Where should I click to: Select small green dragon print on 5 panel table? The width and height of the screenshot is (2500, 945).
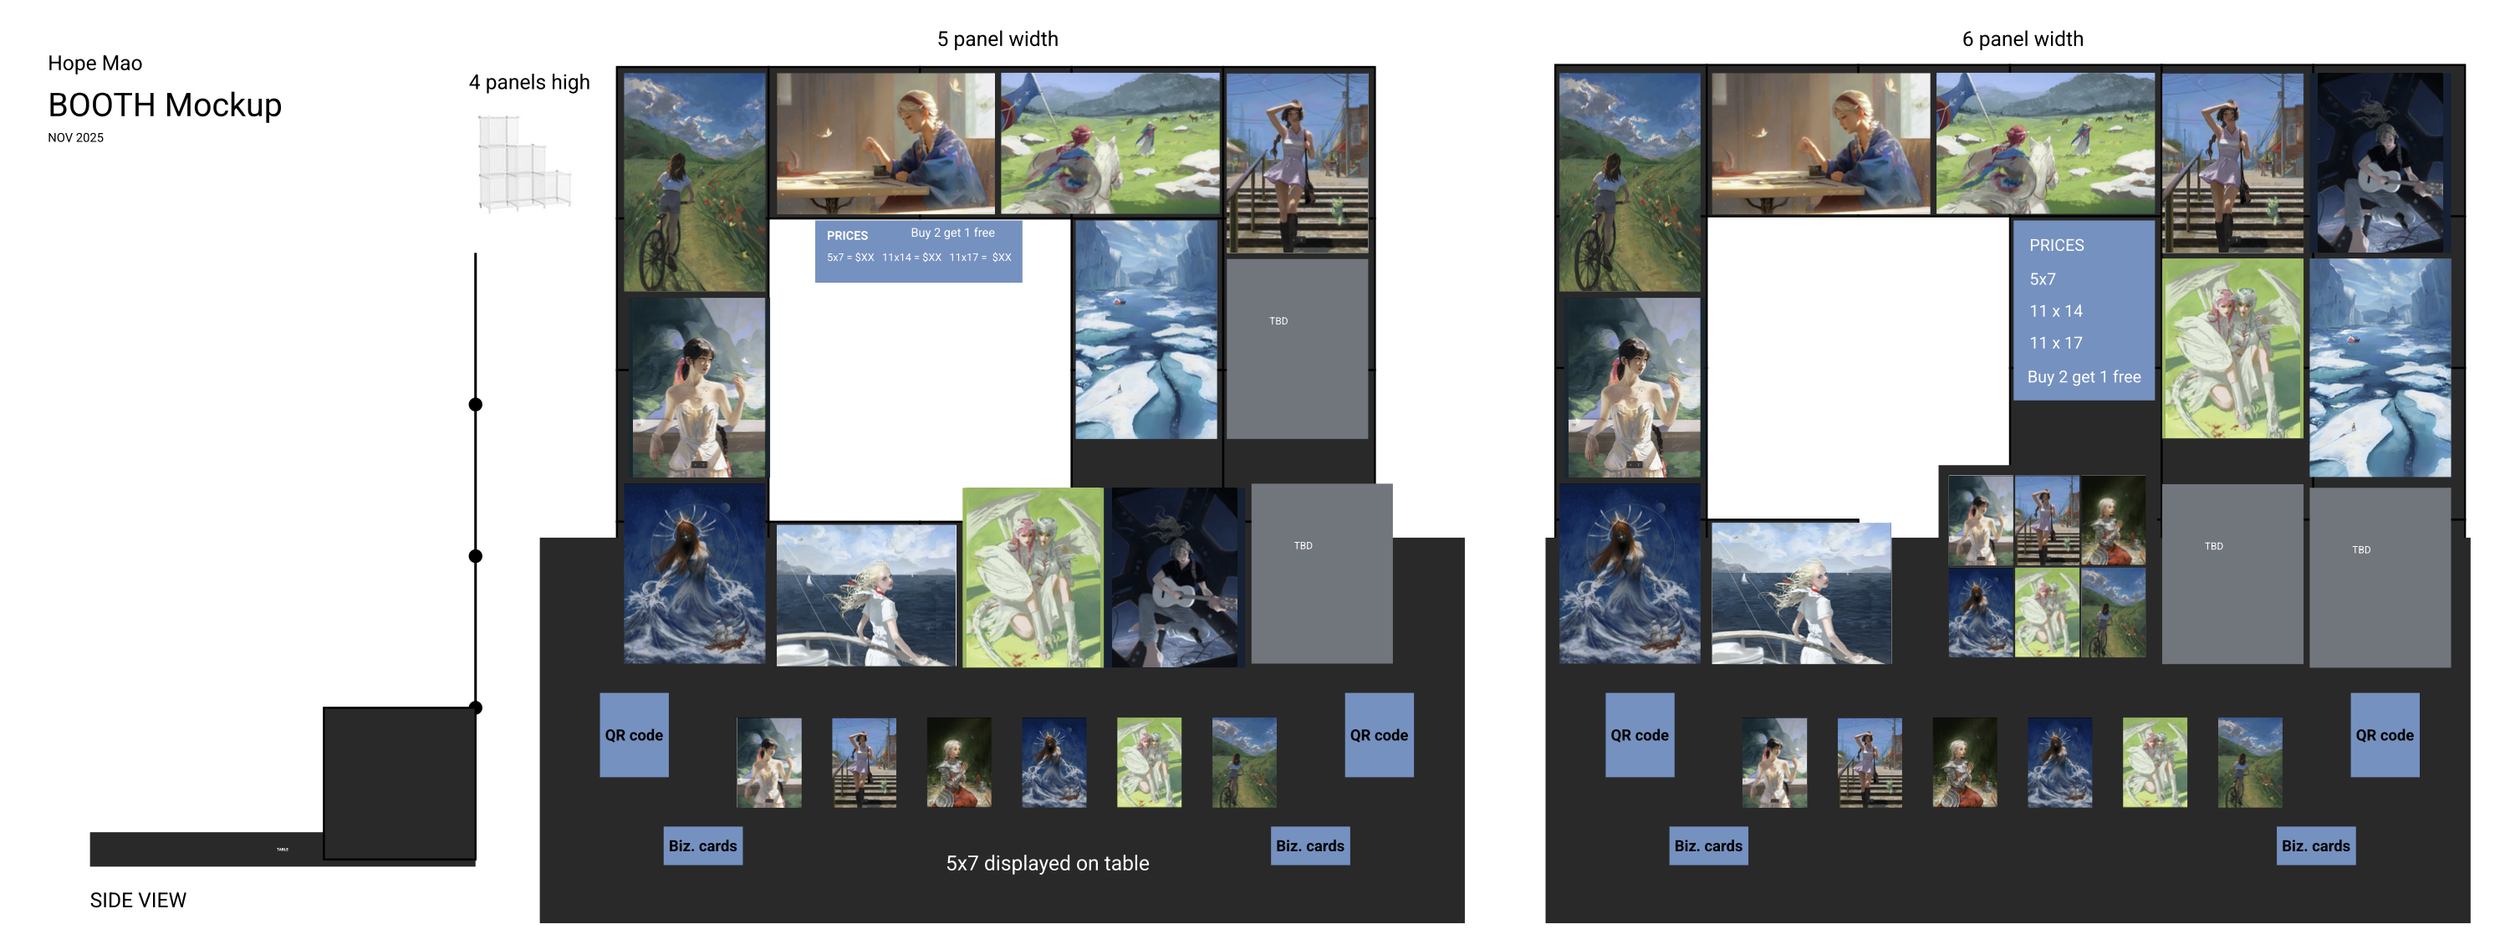click(1149, 762)
